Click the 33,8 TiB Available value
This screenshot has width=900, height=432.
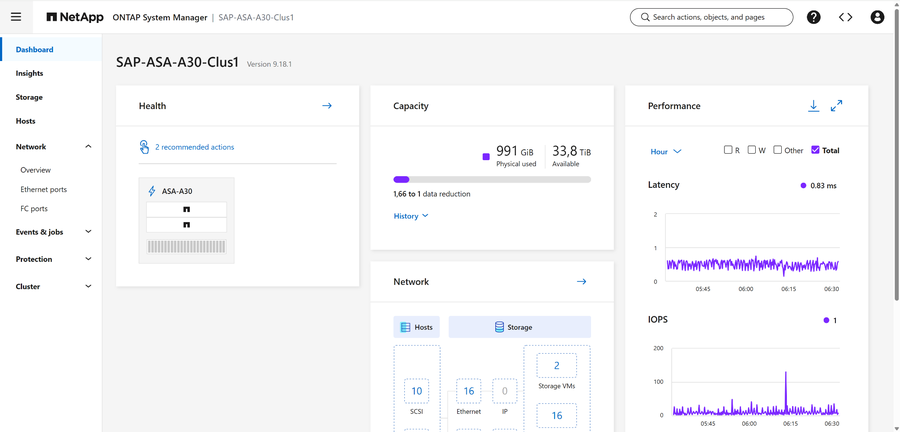(x=572, y=151)
